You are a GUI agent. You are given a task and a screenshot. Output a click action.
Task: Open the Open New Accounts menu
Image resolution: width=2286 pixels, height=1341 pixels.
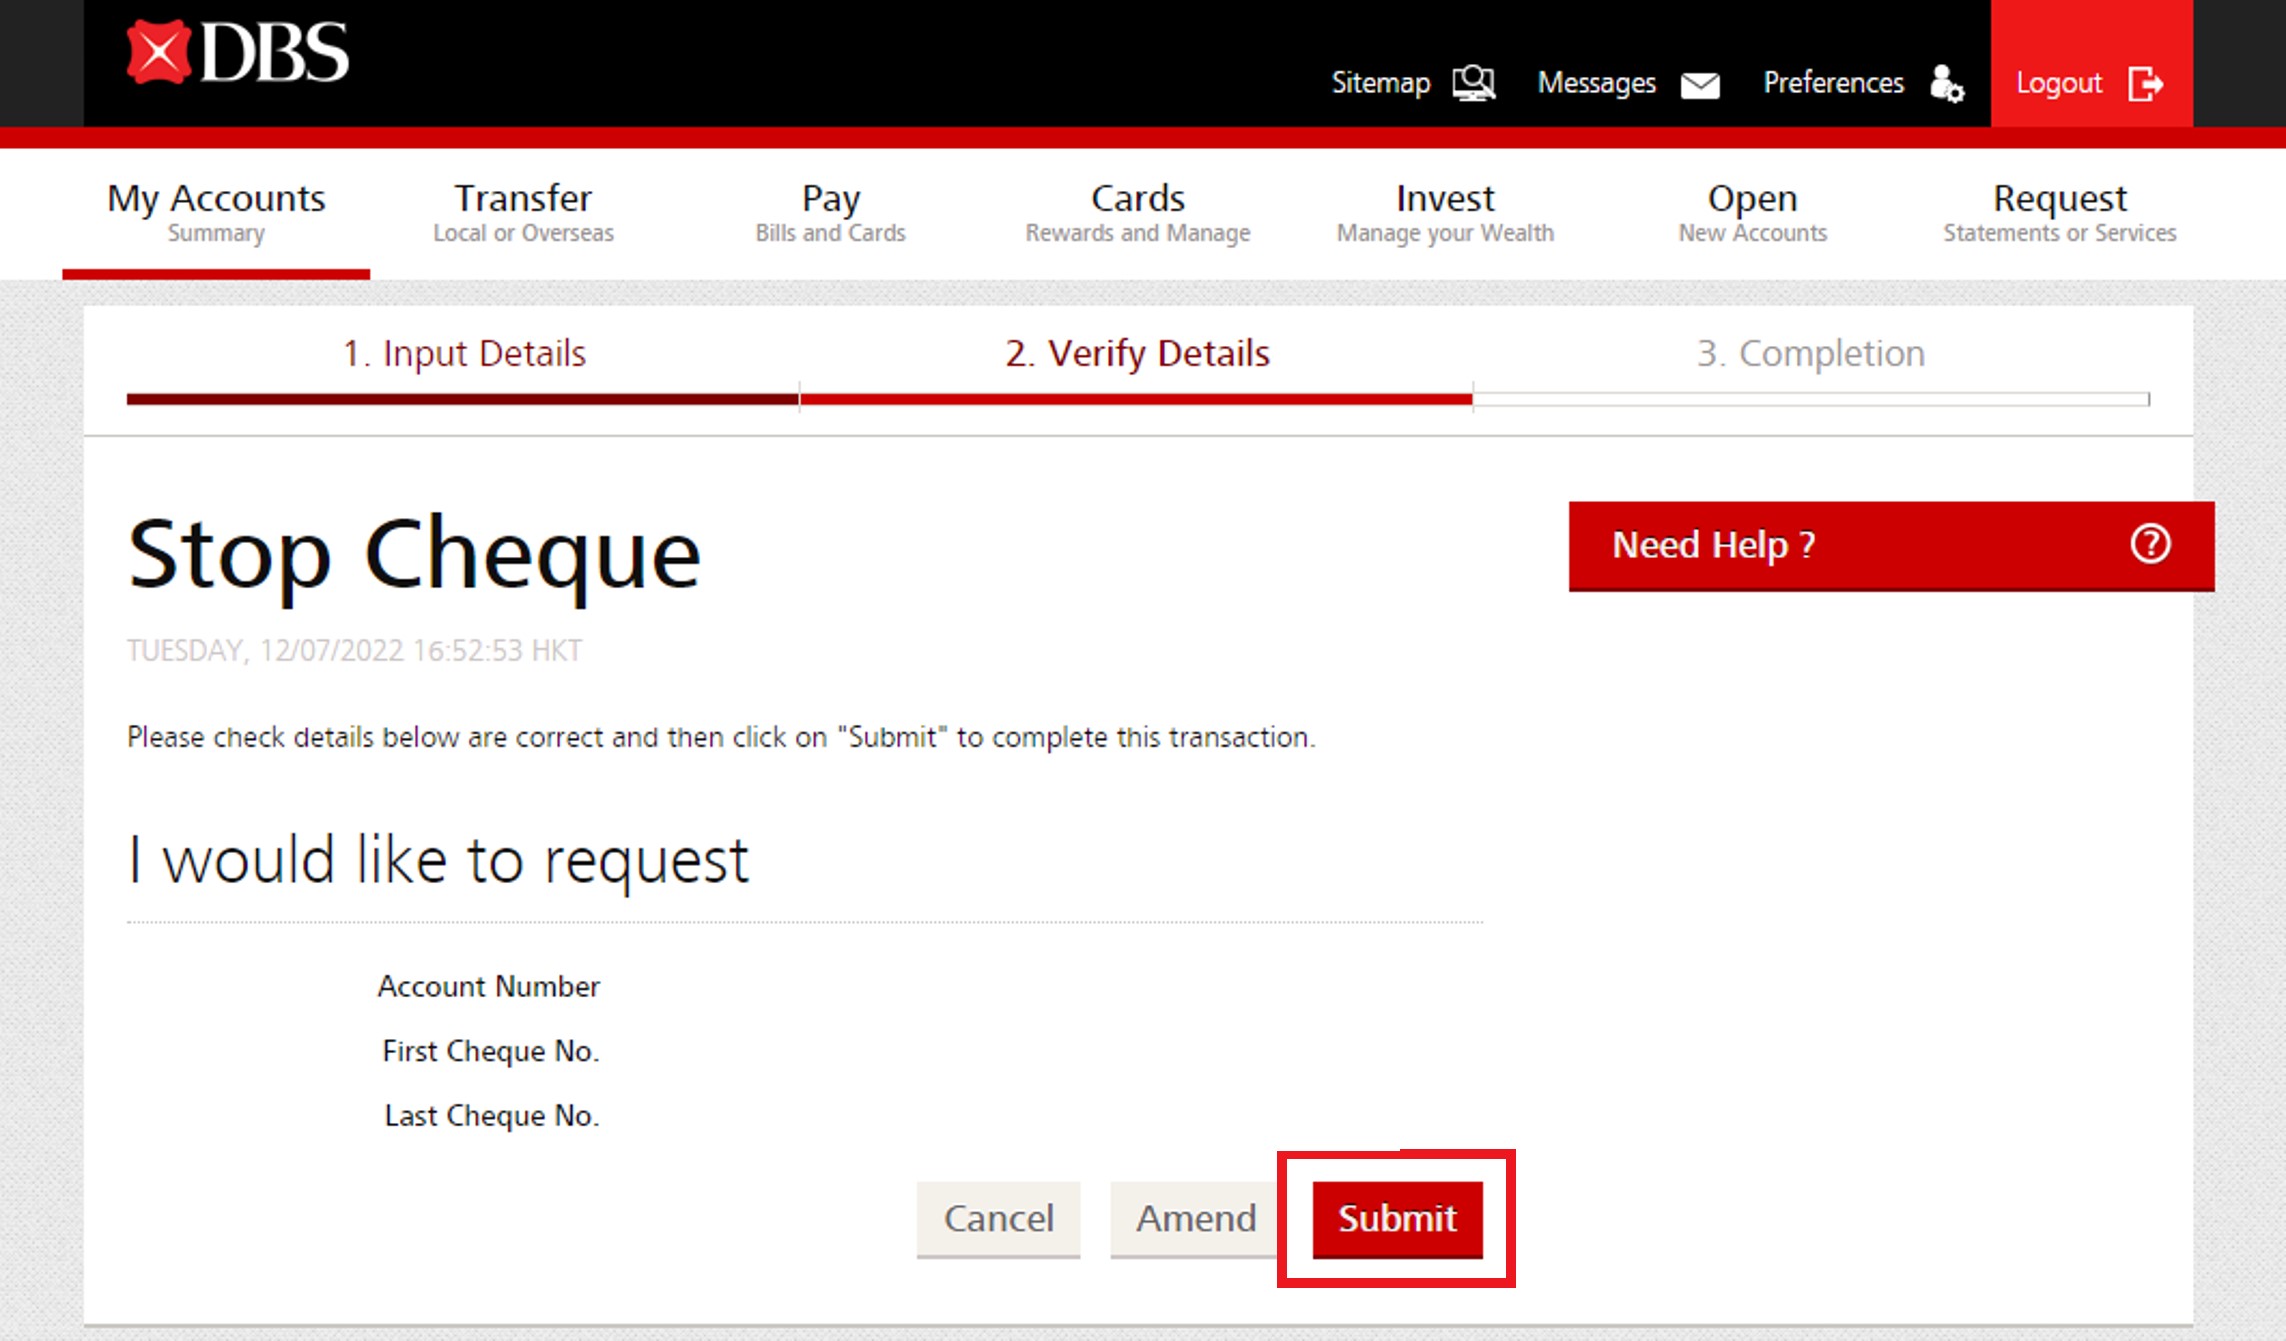(x=1752, y=212)
